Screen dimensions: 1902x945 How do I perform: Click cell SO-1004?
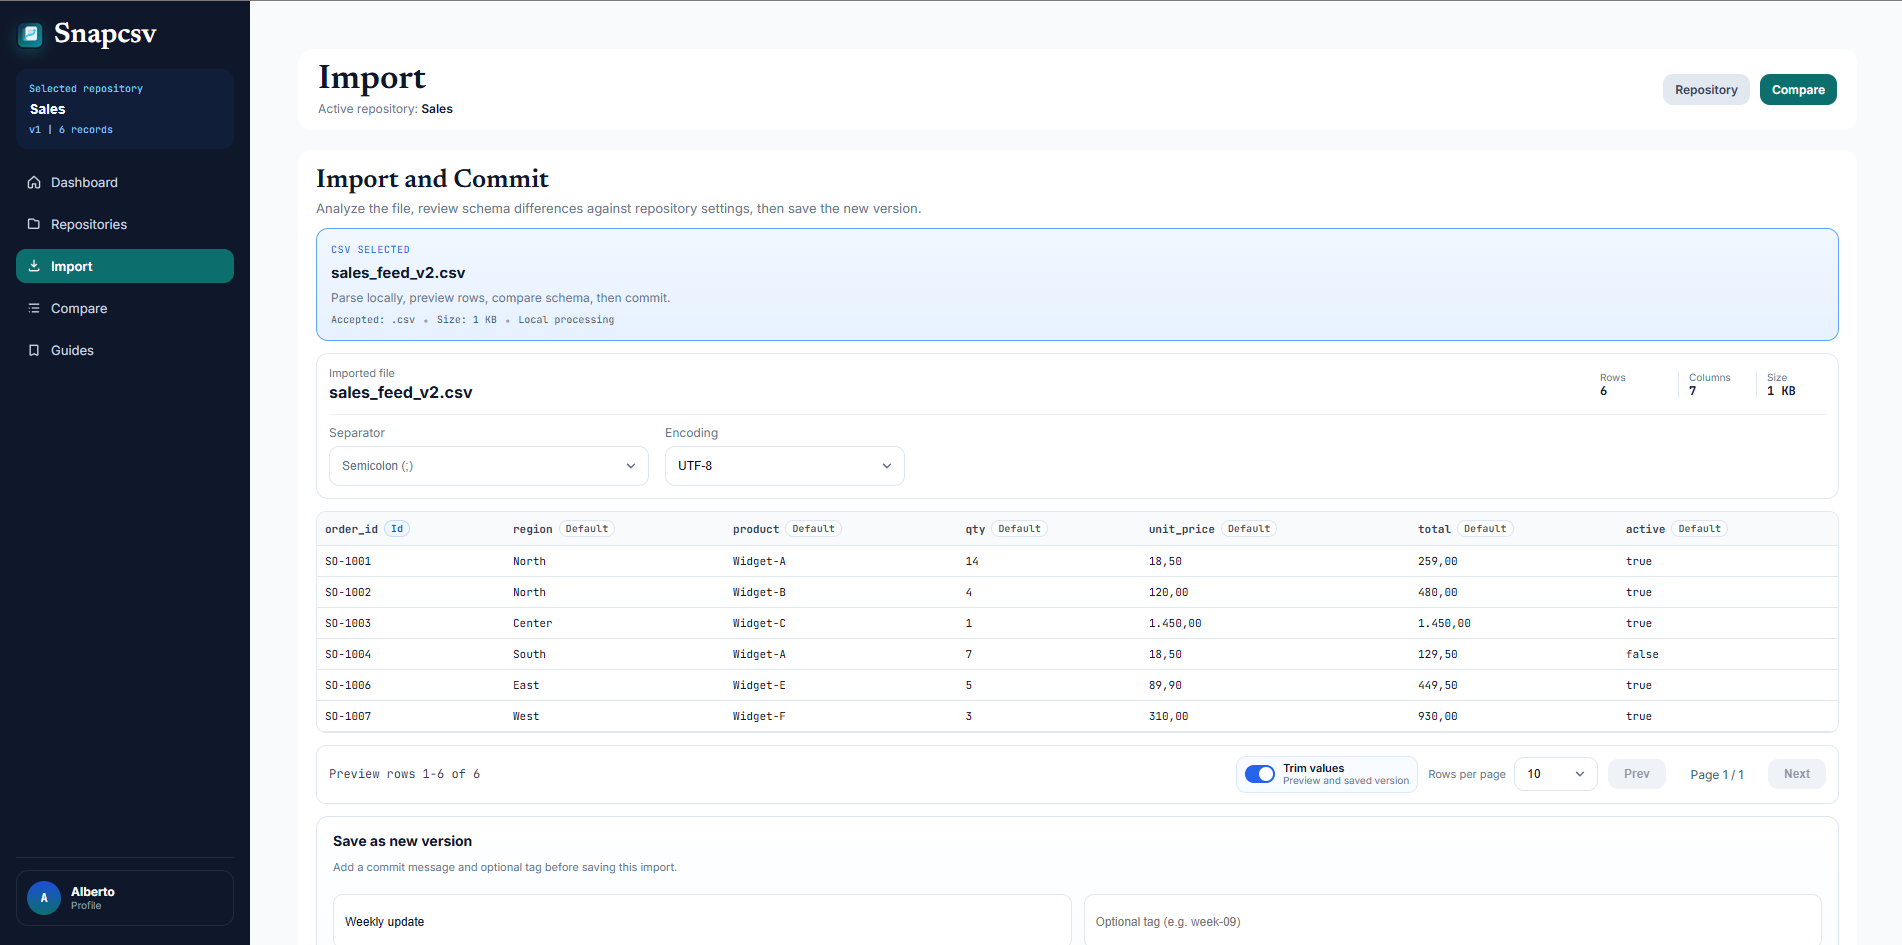(348, 655)
